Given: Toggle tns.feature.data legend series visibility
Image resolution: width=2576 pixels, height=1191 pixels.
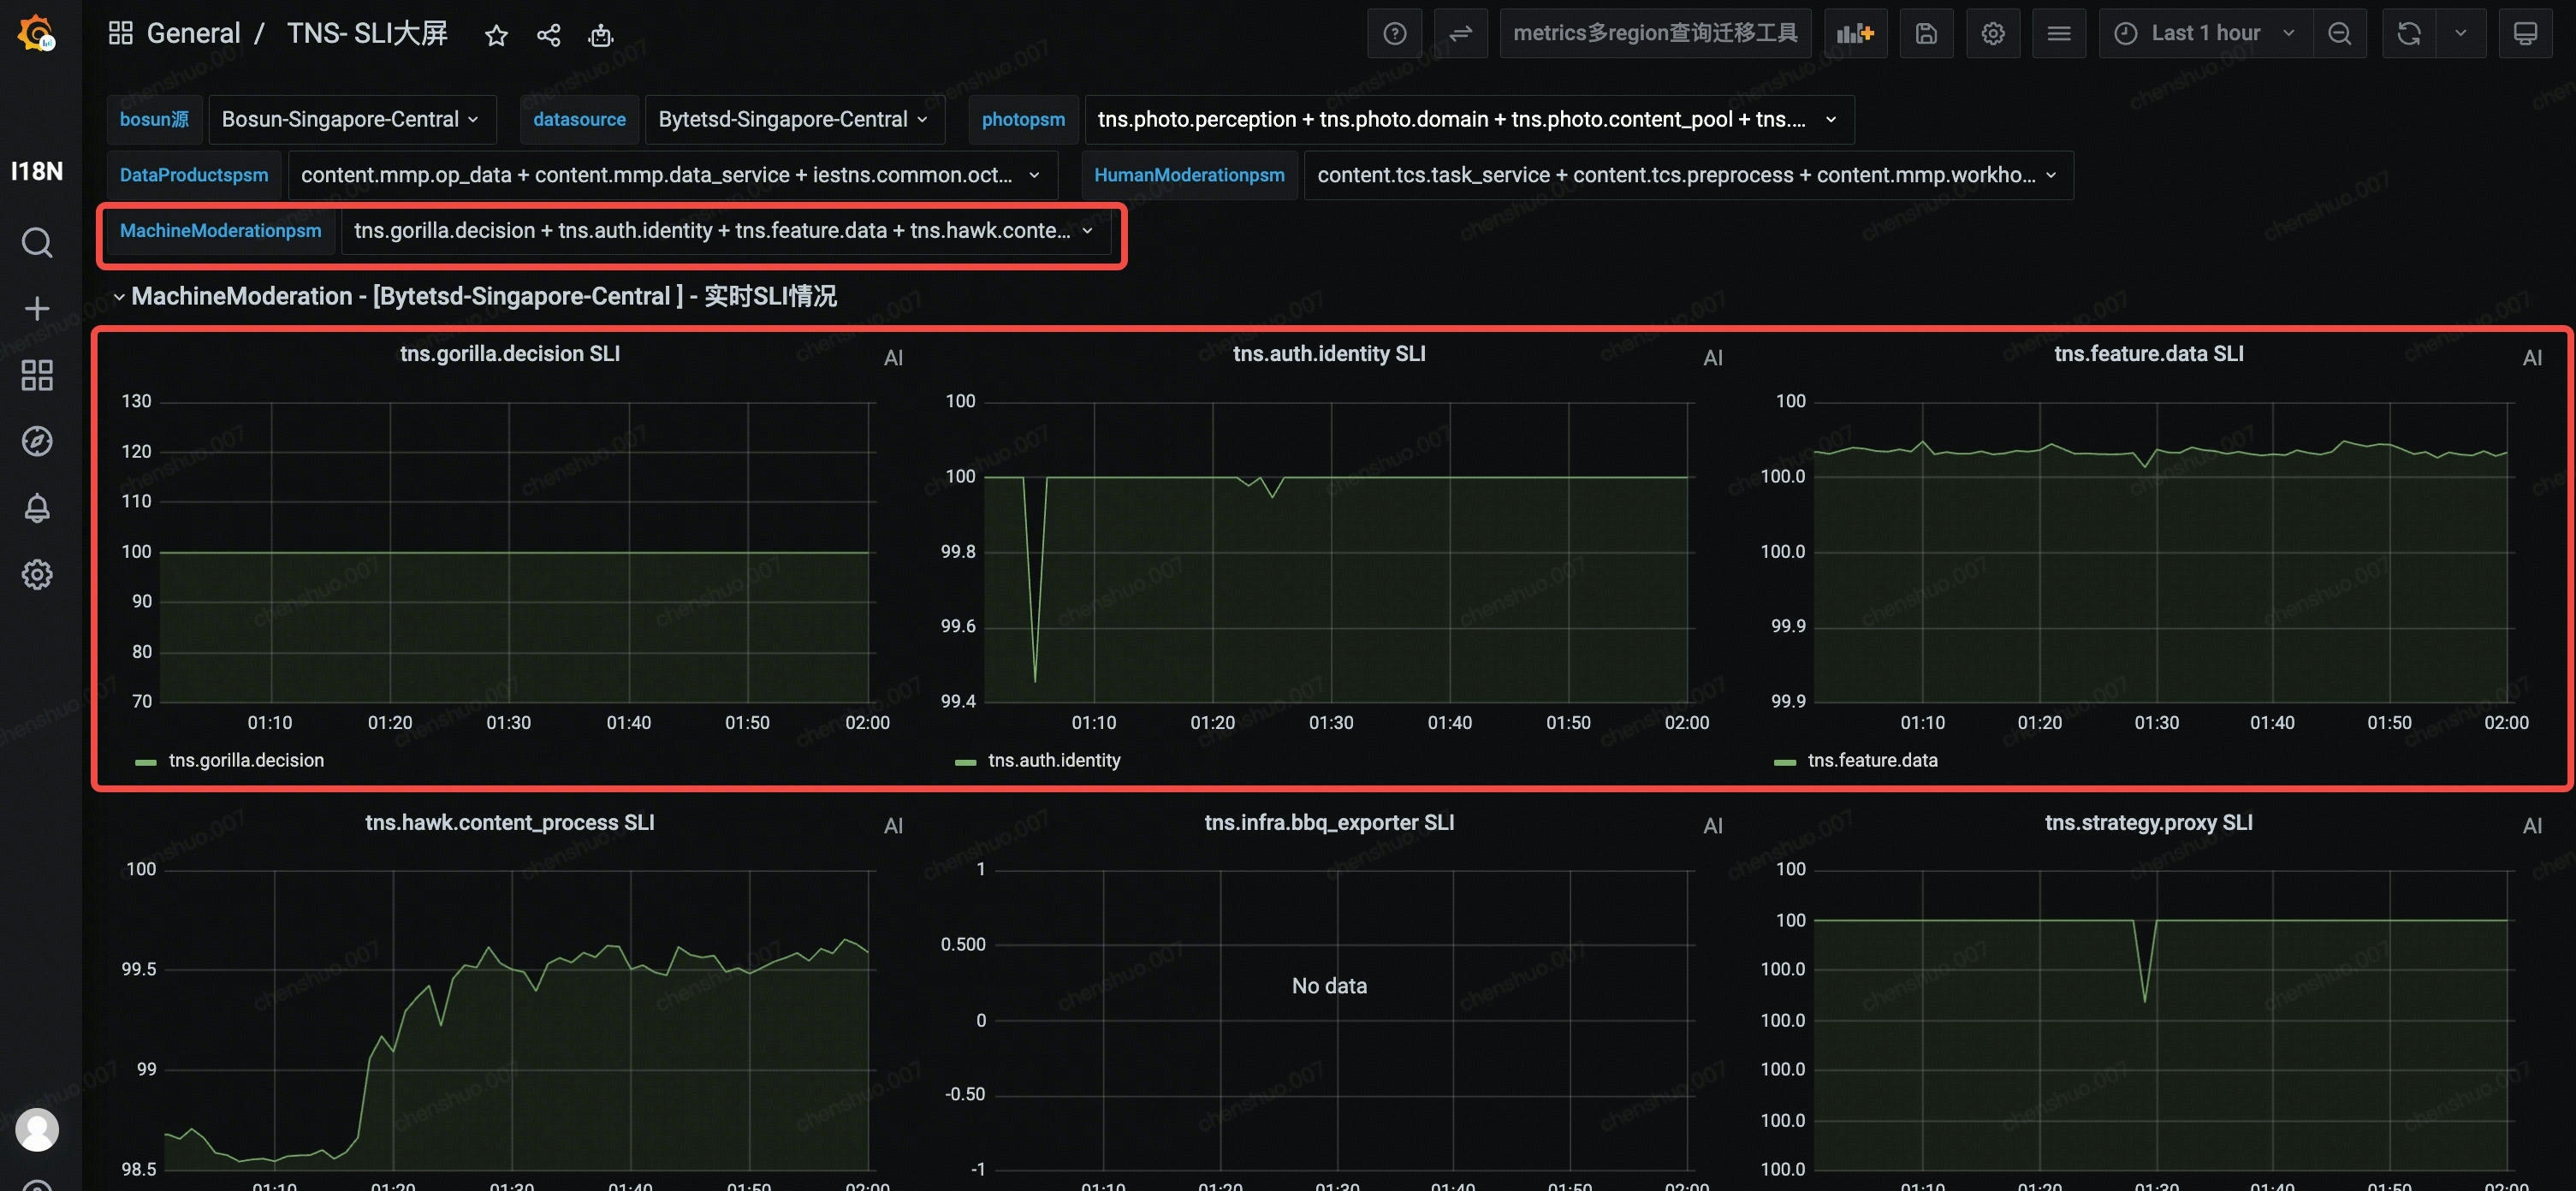Looking at the screenshot, I should point(1872,760).
